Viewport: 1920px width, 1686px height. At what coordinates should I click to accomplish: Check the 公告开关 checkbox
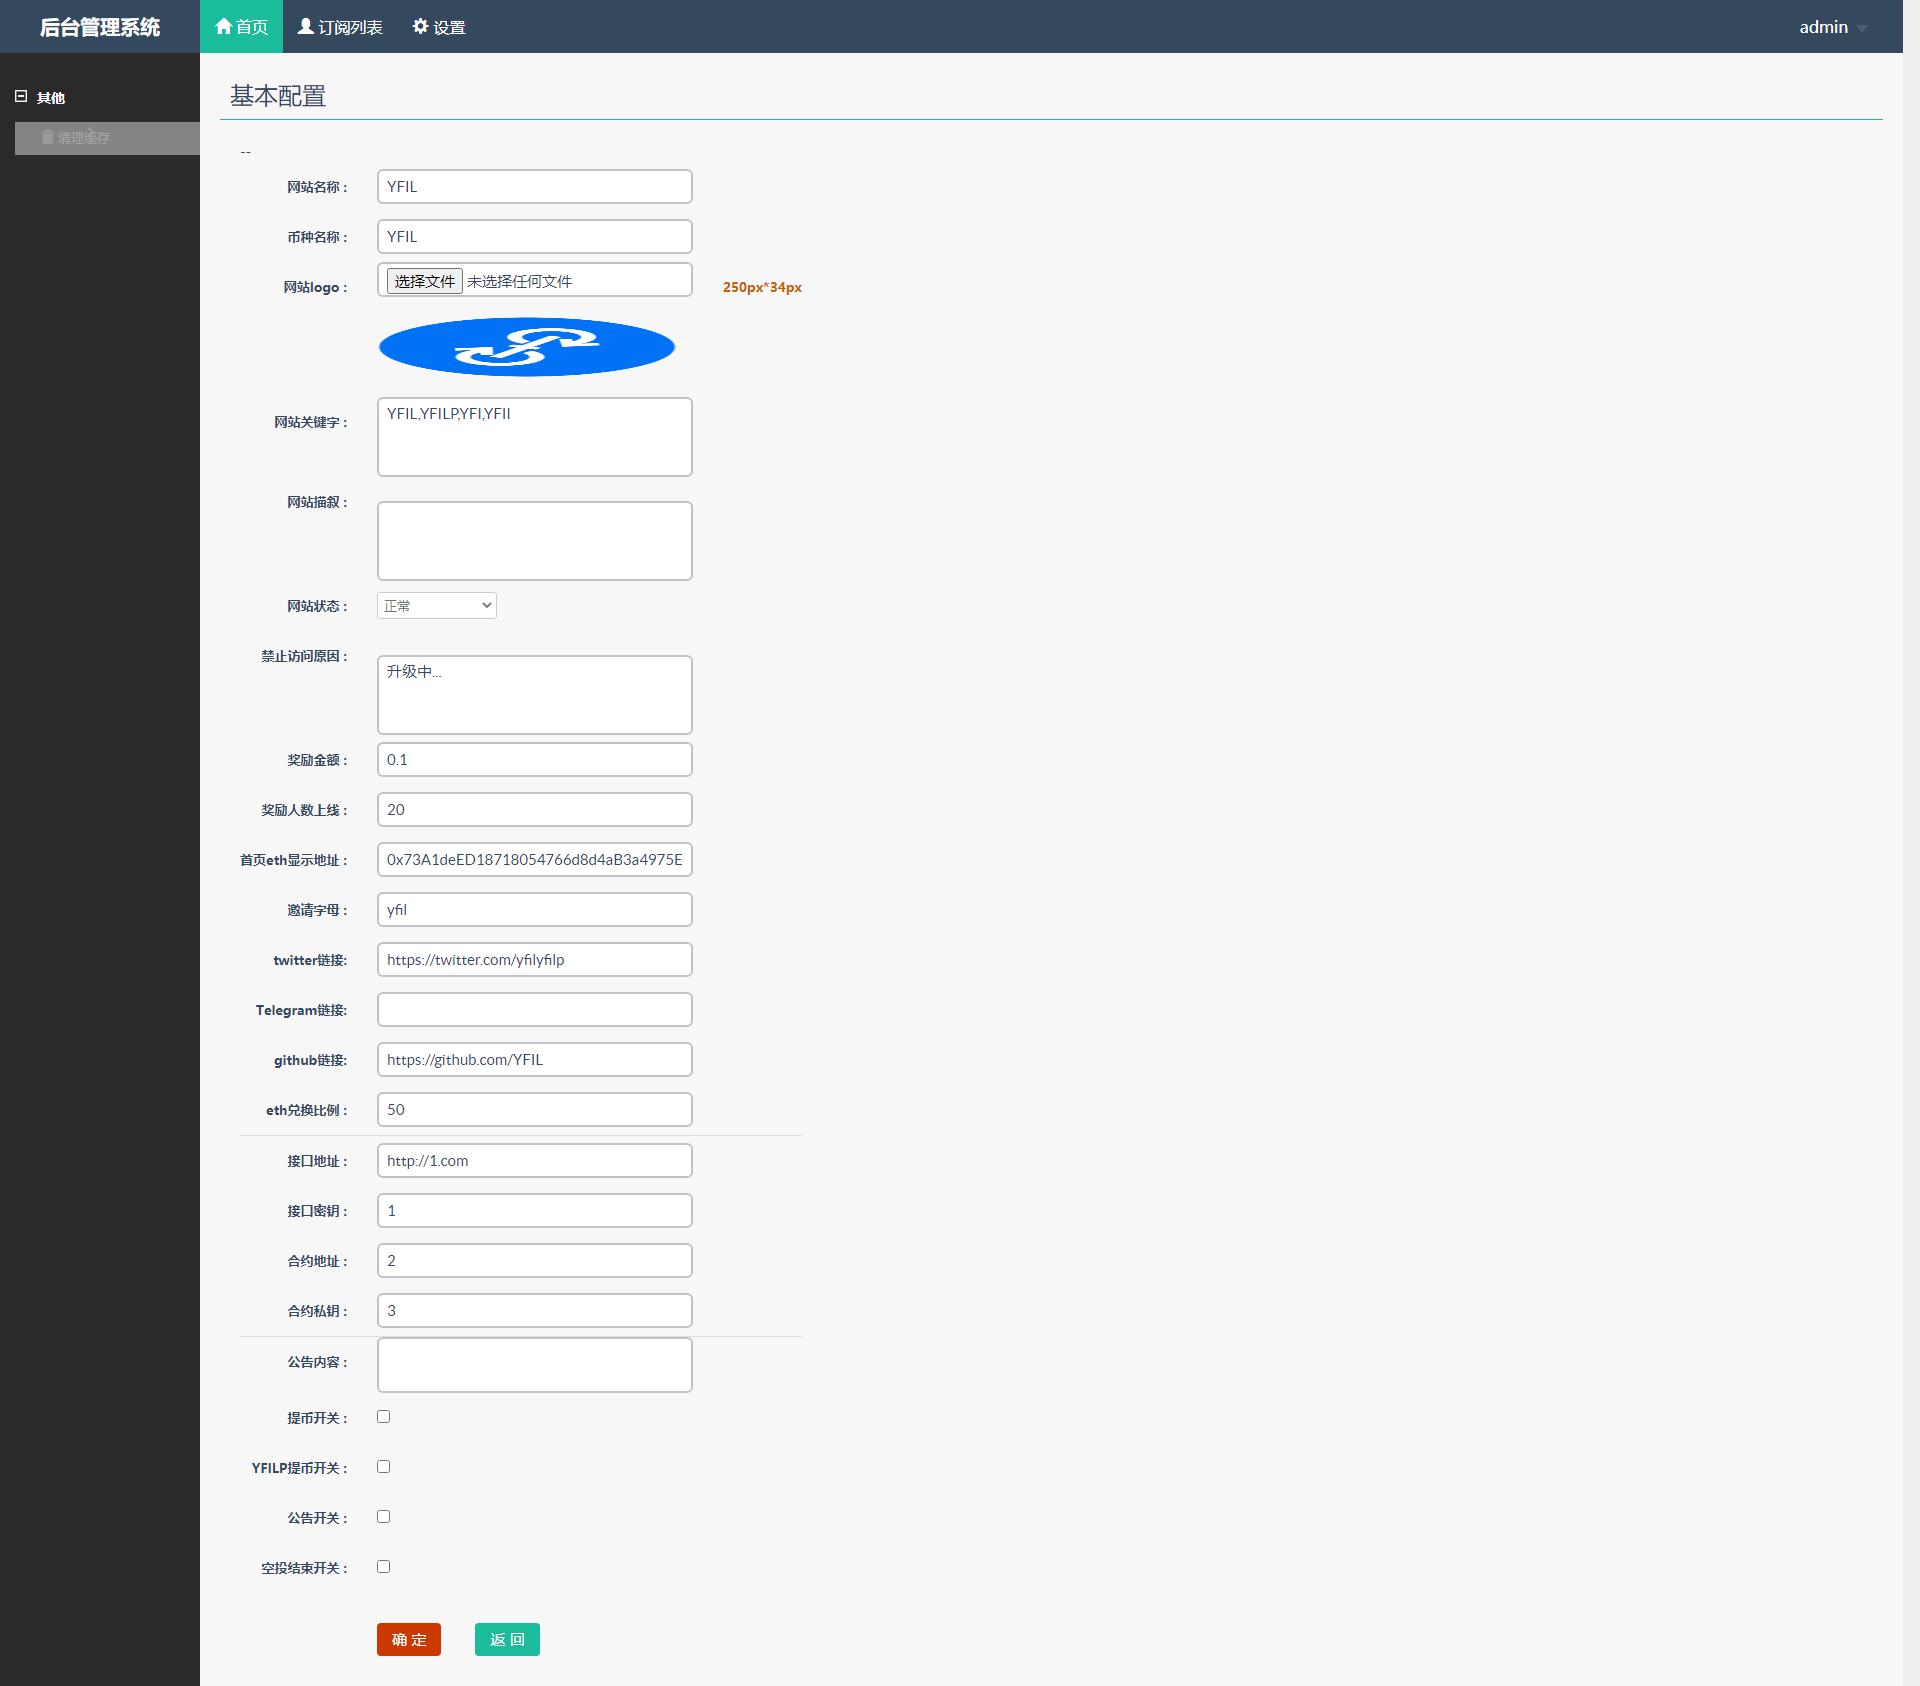tap(384, 1517)
